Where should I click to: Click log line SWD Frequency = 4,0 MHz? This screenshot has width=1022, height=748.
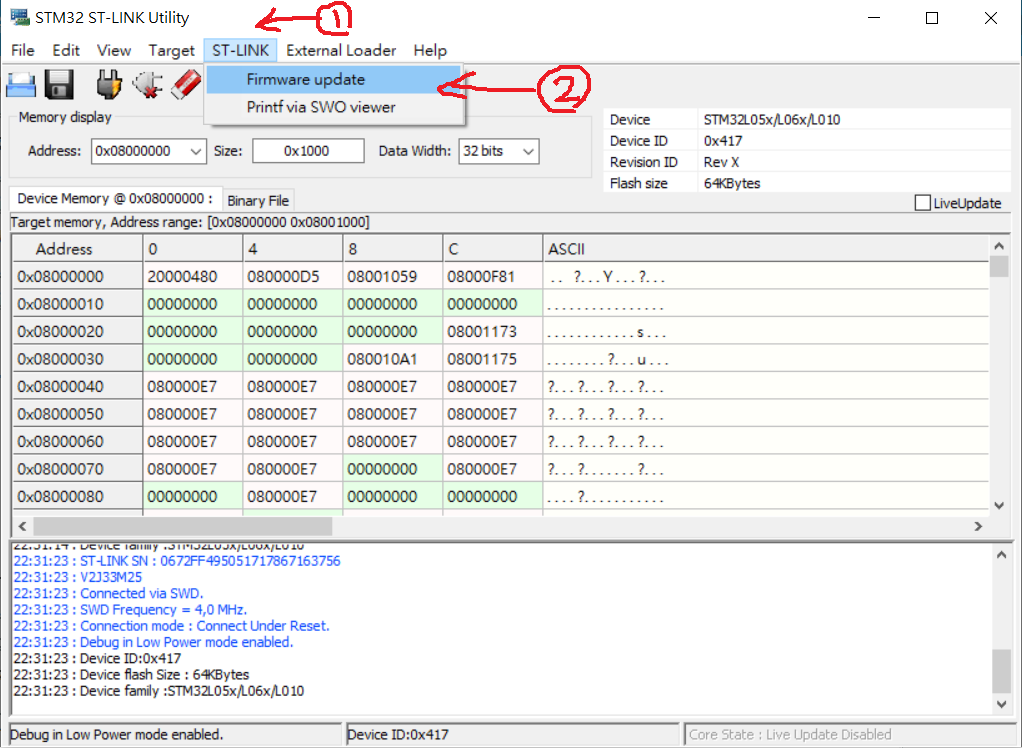pyautogui.click(x=130, y=610)
